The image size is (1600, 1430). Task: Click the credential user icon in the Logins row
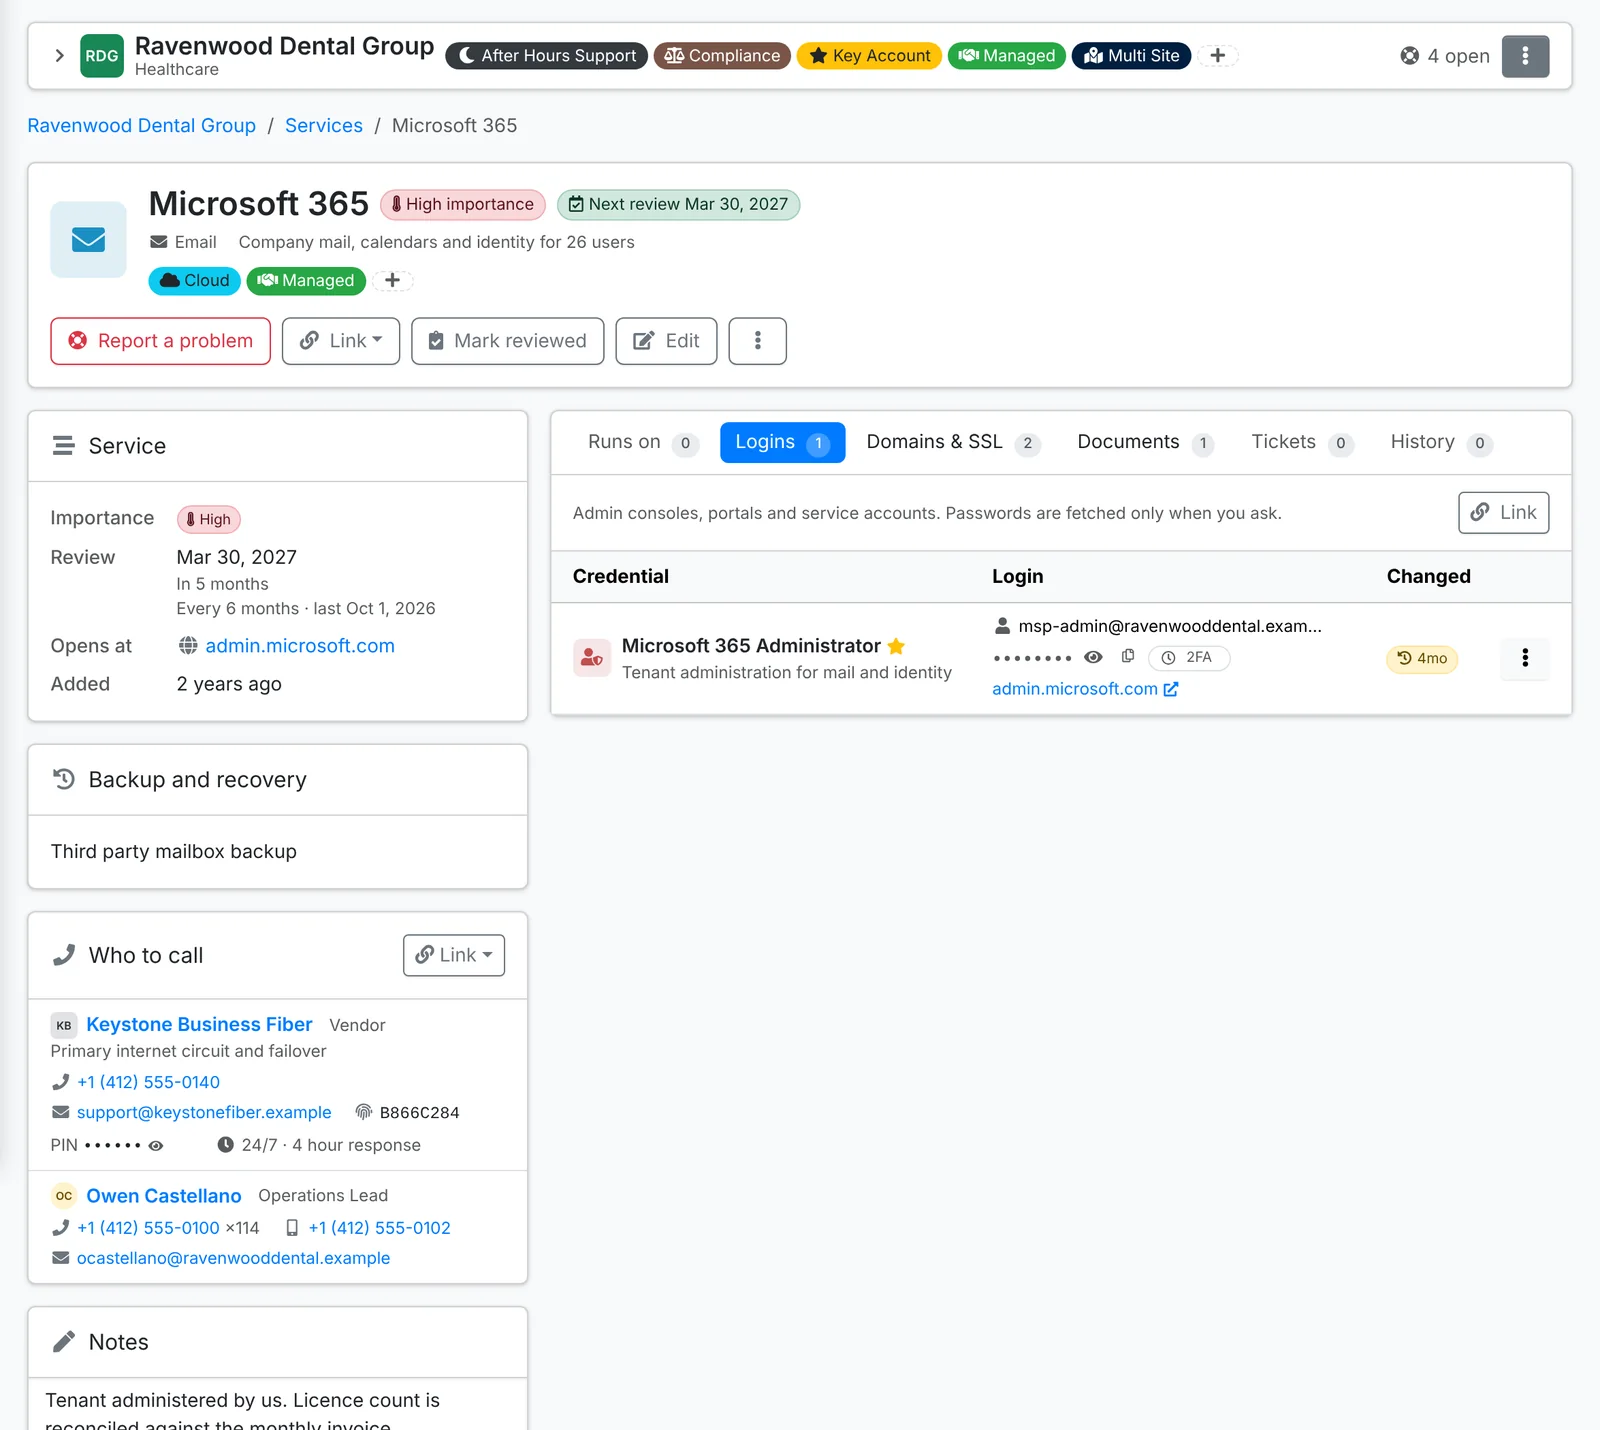tap(592, 658)
